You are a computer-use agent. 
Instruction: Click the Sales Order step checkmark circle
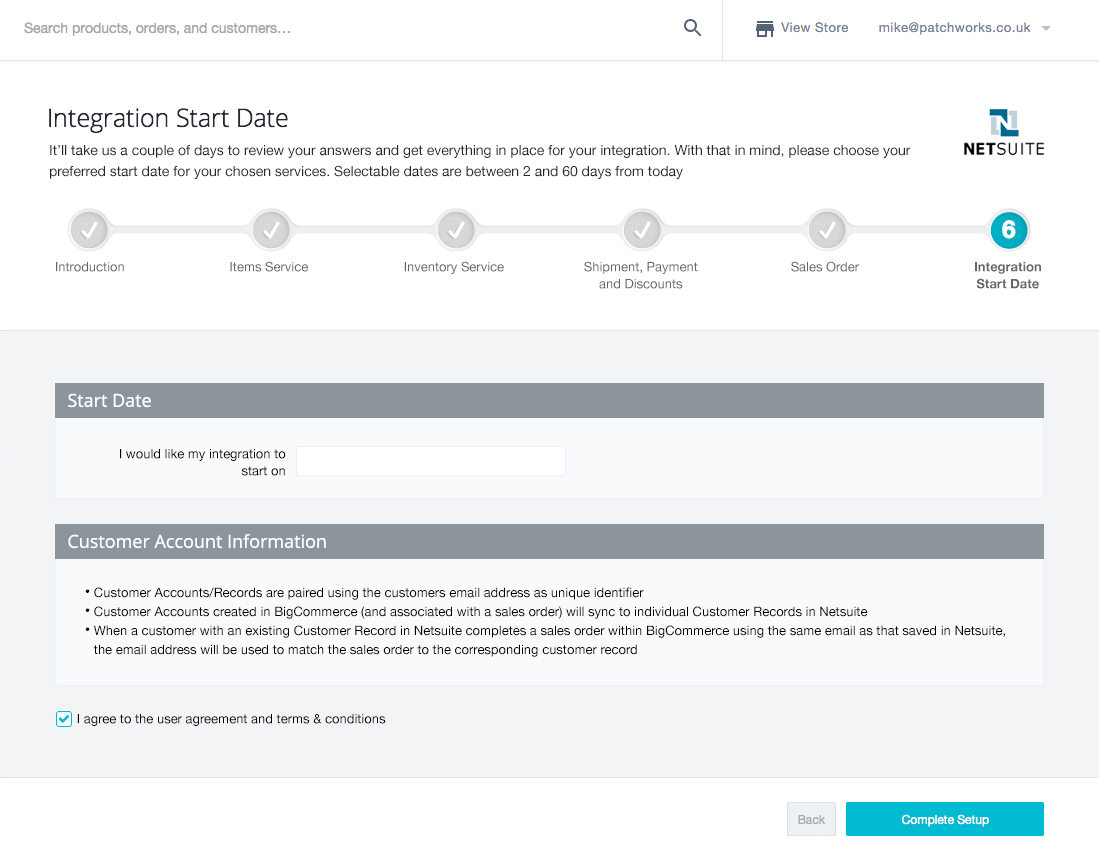pyautogui.click(x=827, y=230)
